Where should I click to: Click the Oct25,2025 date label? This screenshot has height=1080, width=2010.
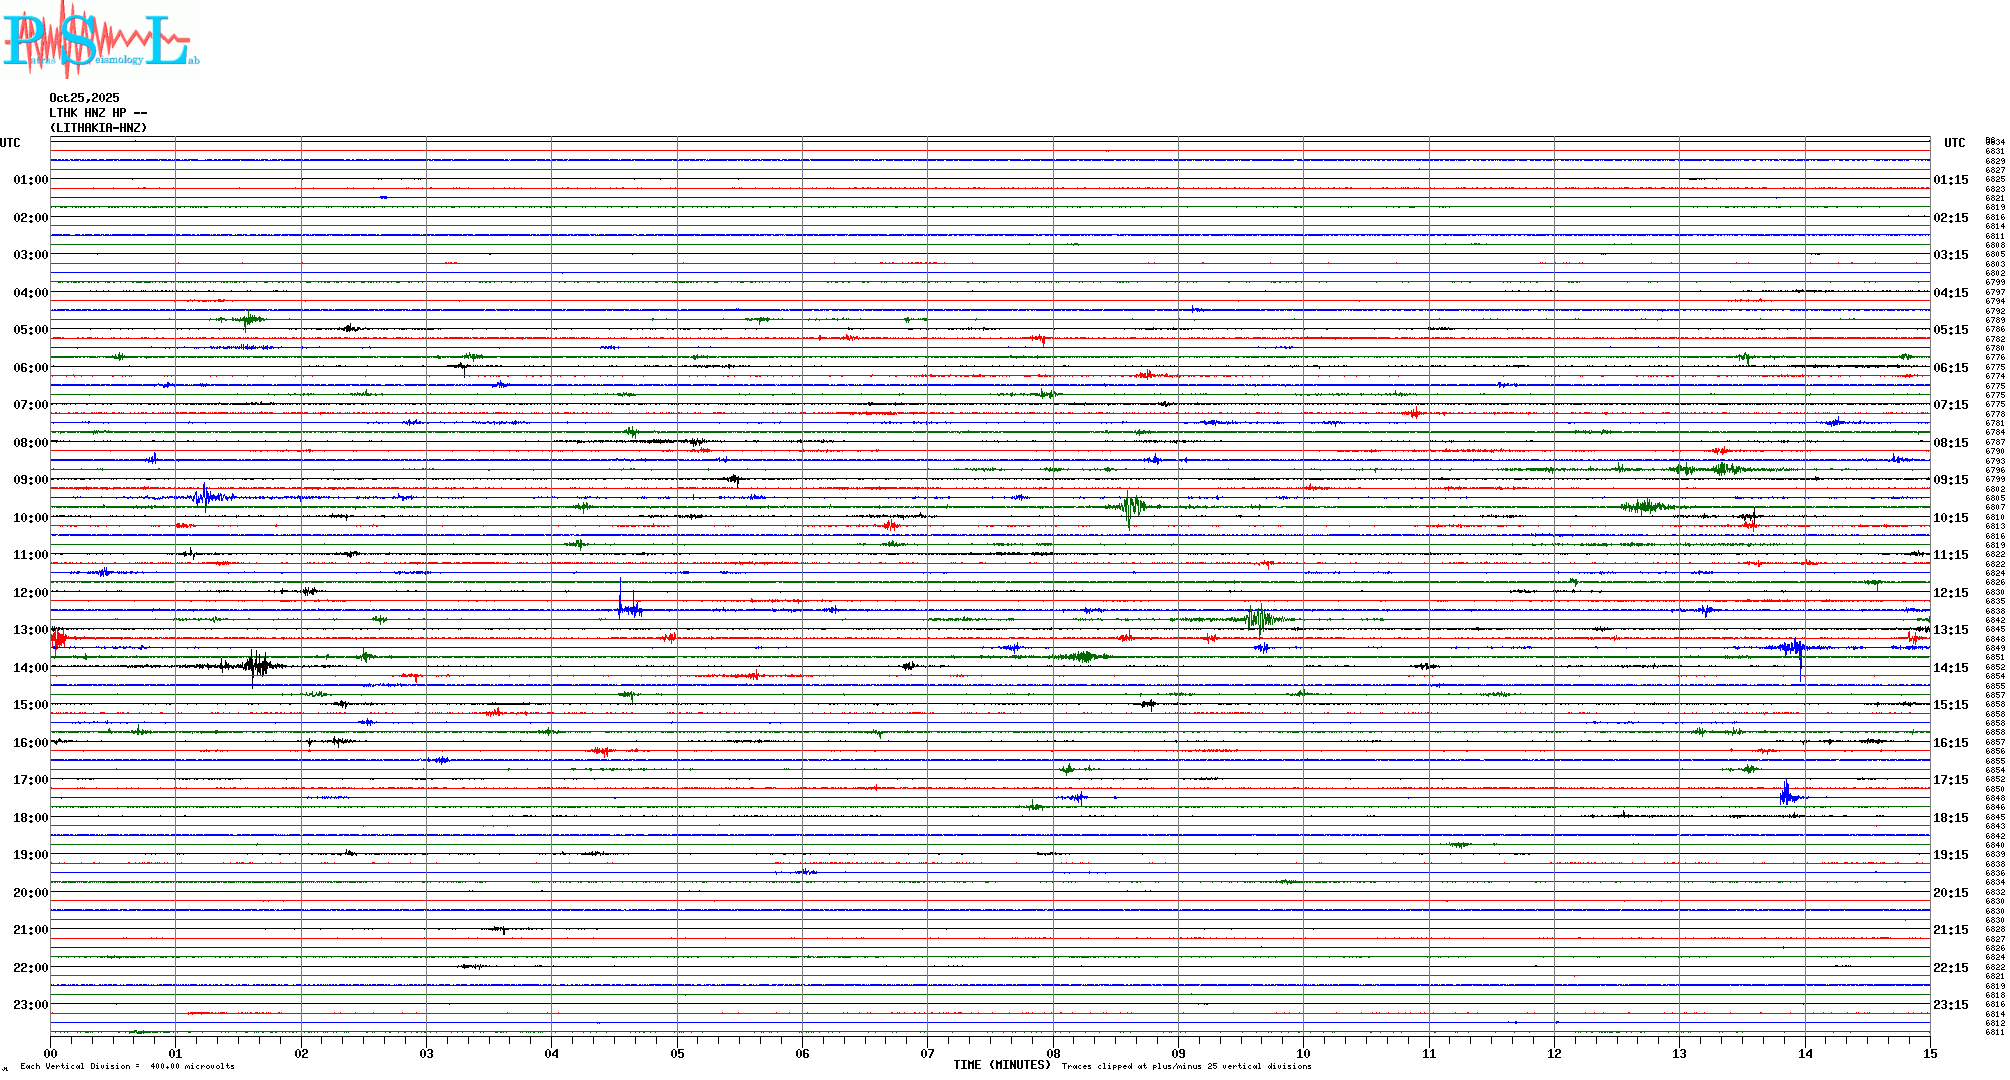click(x=84, y=98)
